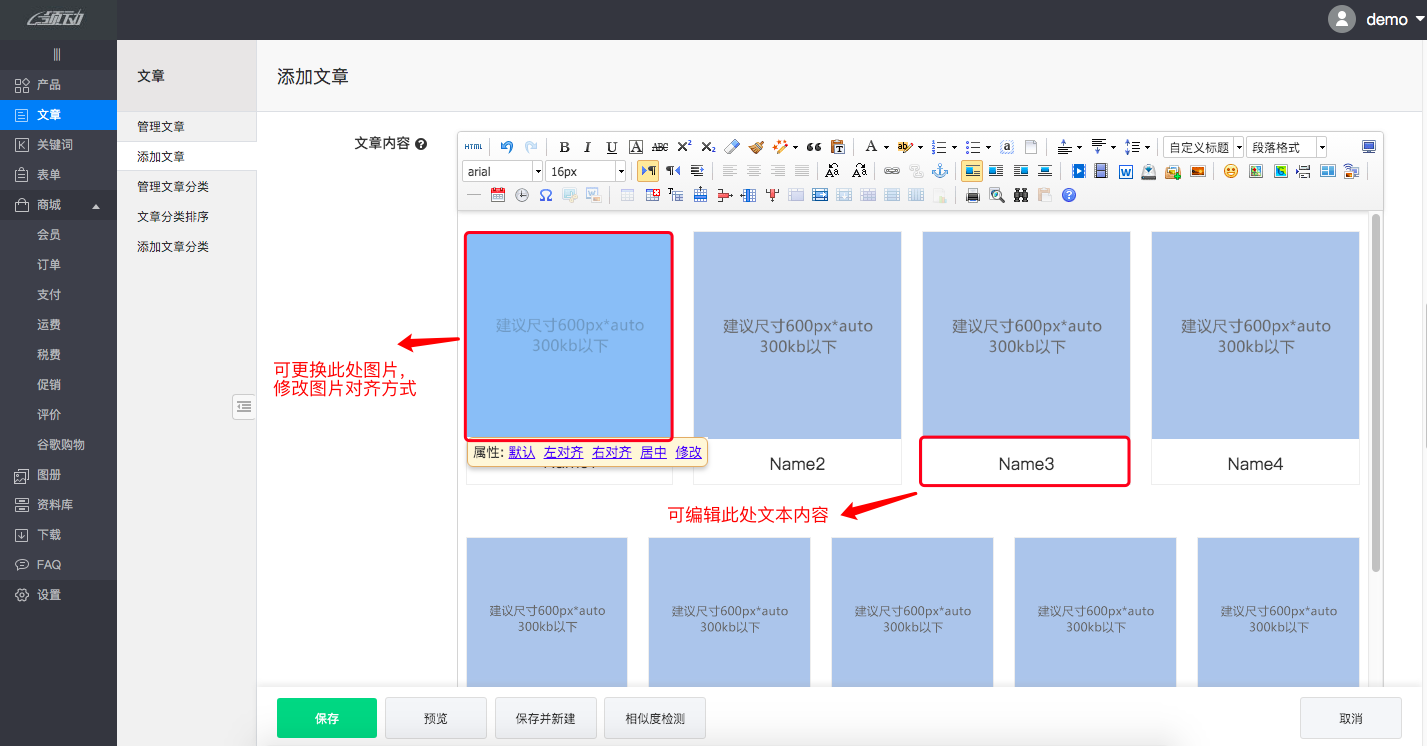Open editor help with the question mark icon
Image resolution: width=1427 pixels, height=746 pixels.
coord(1069,196)
